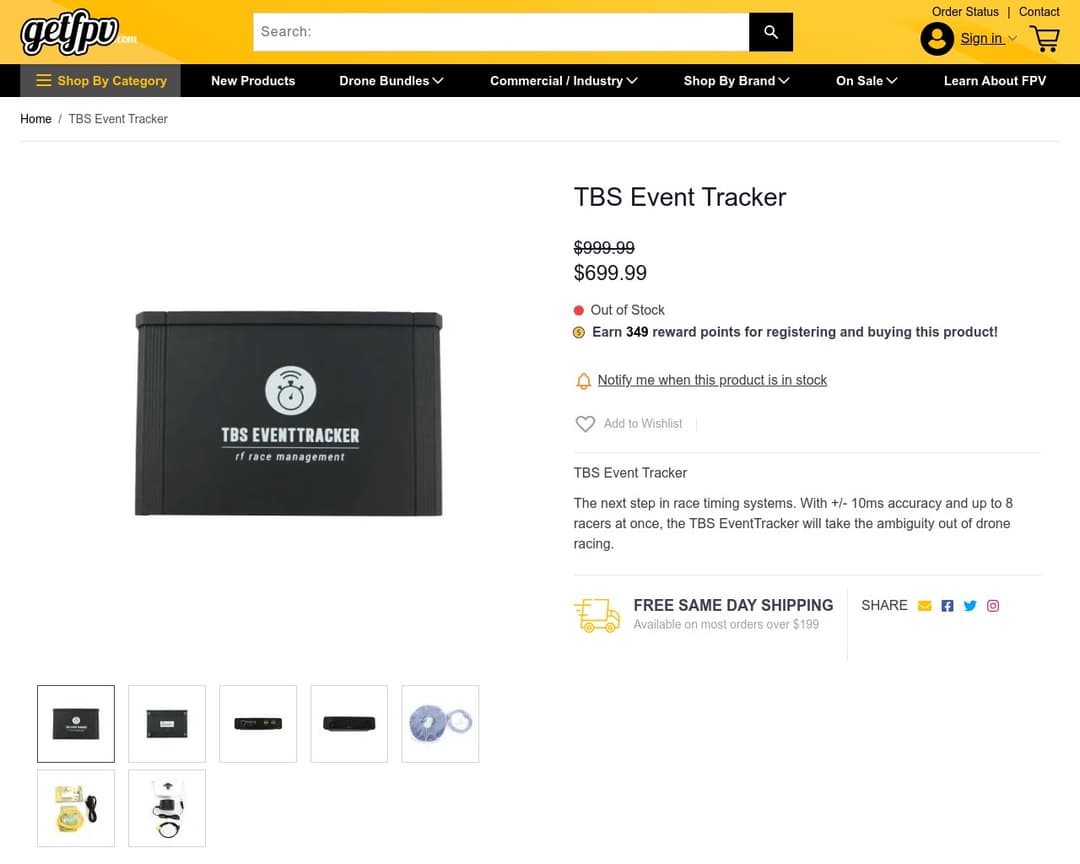
Task: Open the shopping cart icon
Action: [1044, 38]
